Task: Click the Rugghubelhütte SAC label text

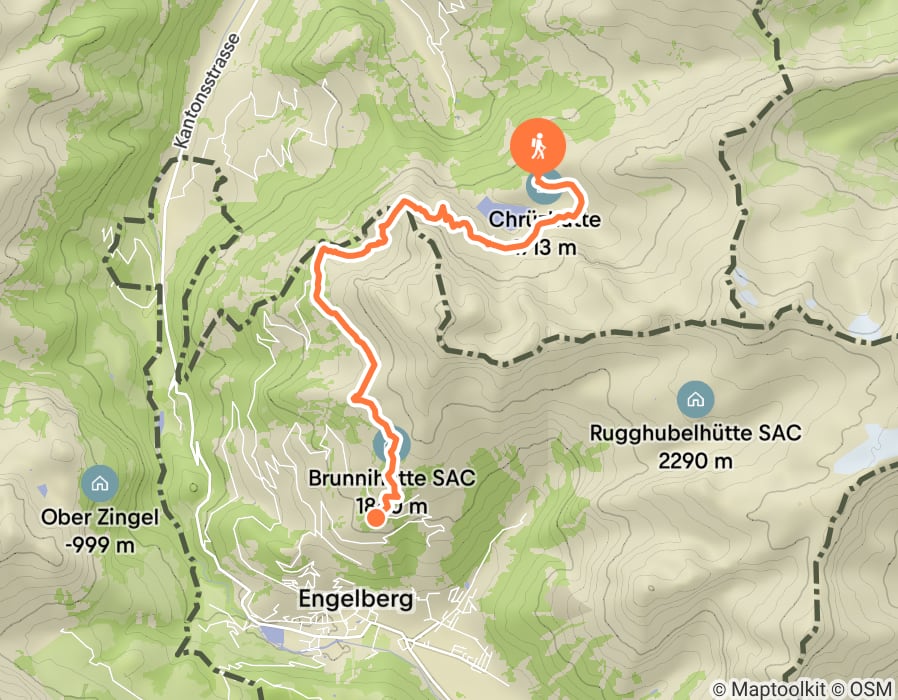Action: [695, 433]
